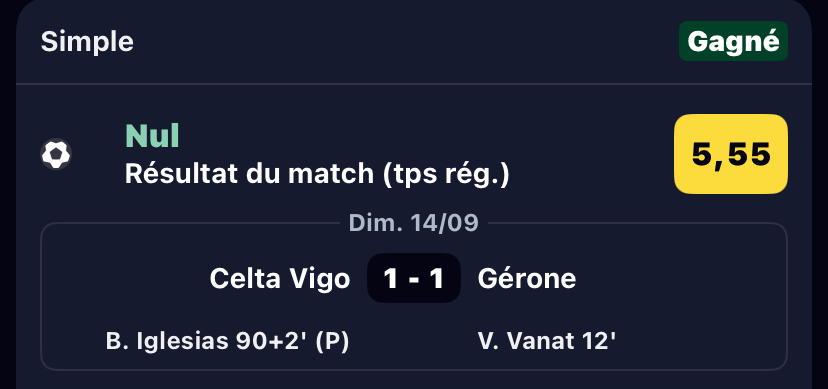Tap the 1 - 1 score box
Screen dimensions: 828x389
click(414, 278)
